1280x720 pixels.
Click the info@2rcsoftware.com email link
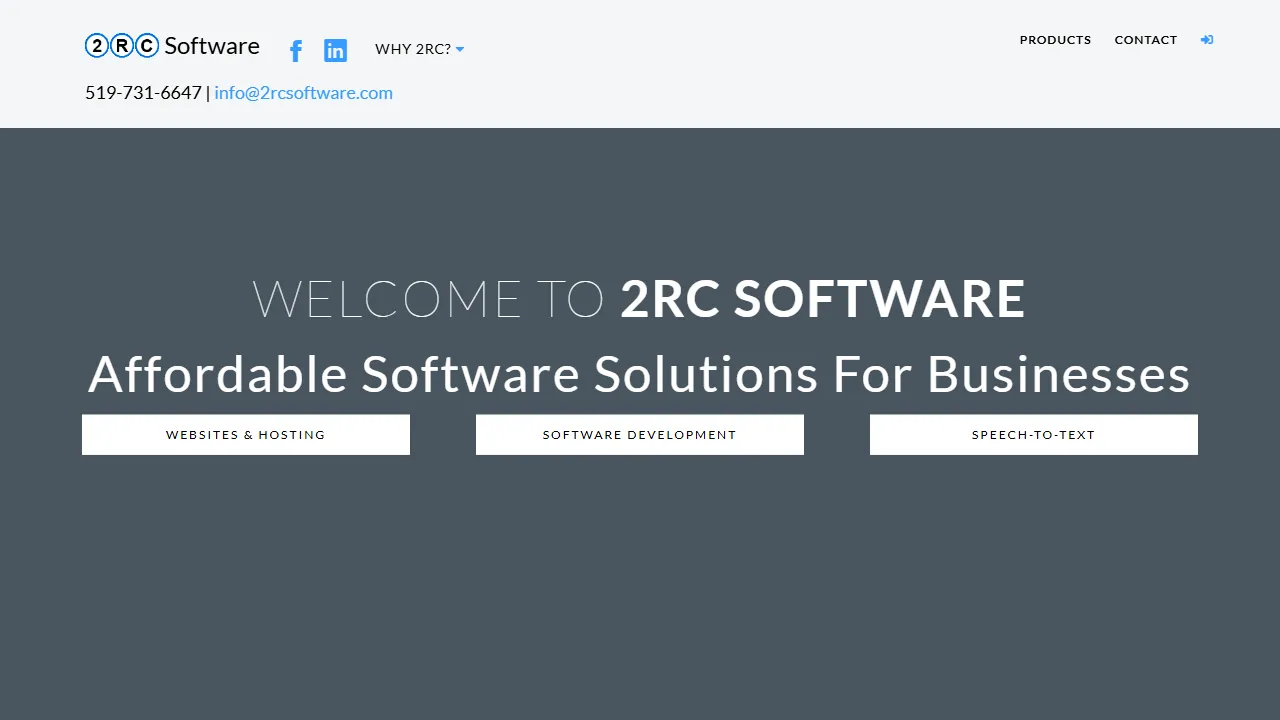pos(304,92)
